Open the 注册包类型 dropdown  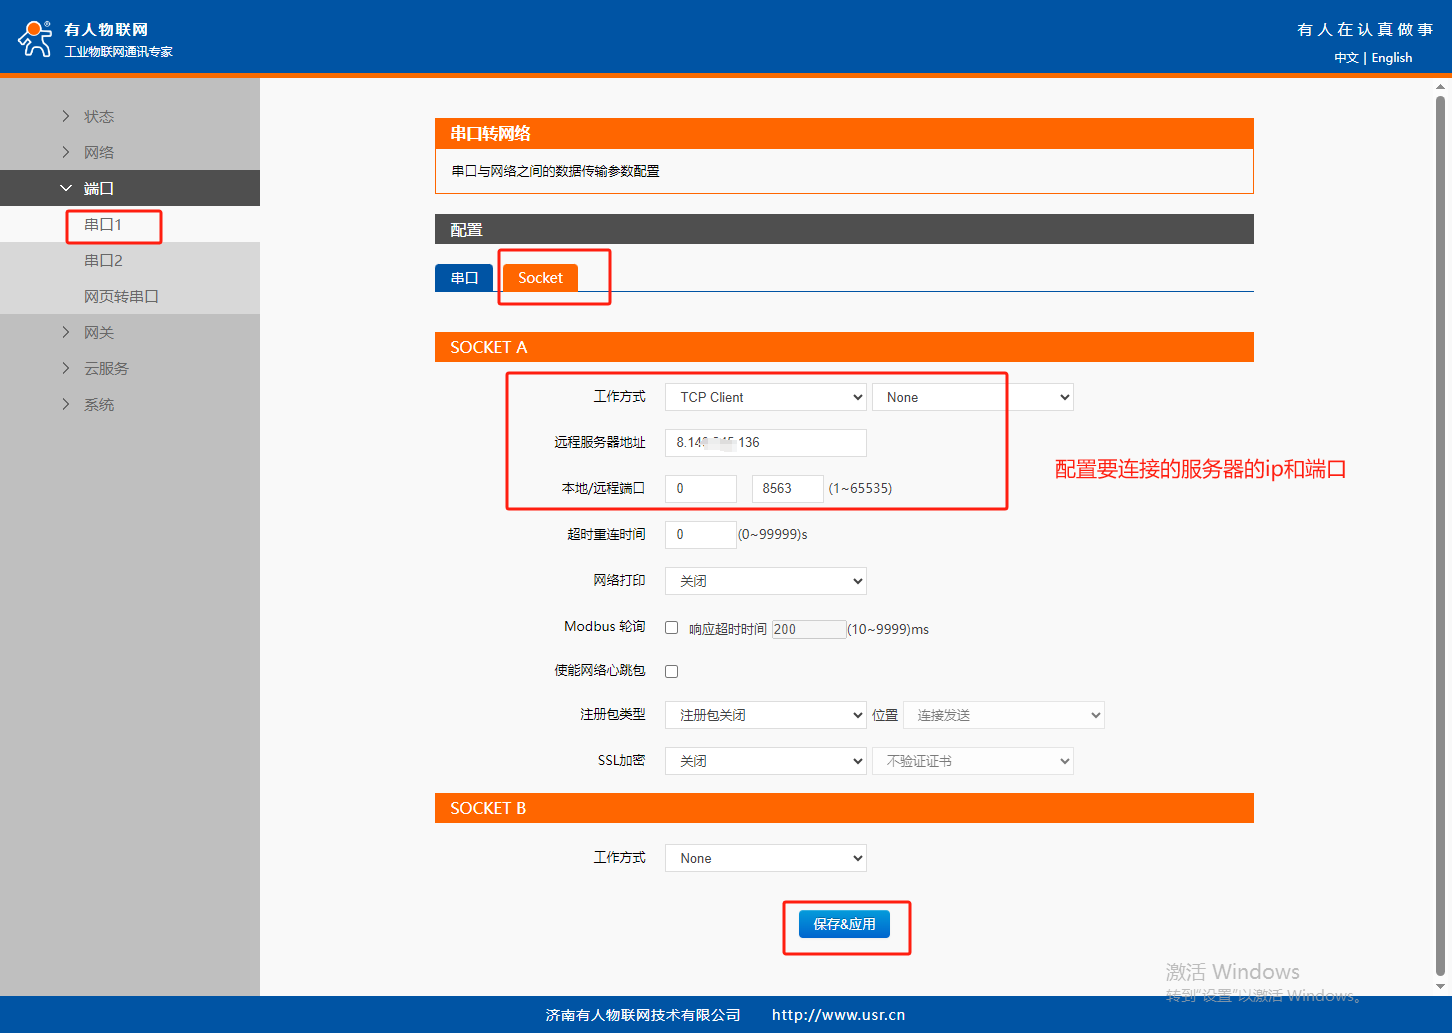point(765,715)
